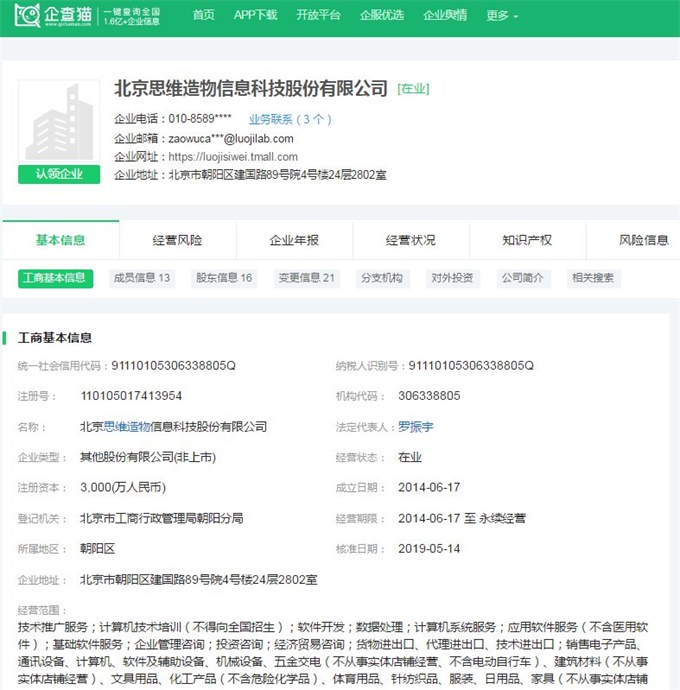Click the 经营范围 label
Viewport: 680px width, 690px height.
pyautogui.click(x=41, y=610)
